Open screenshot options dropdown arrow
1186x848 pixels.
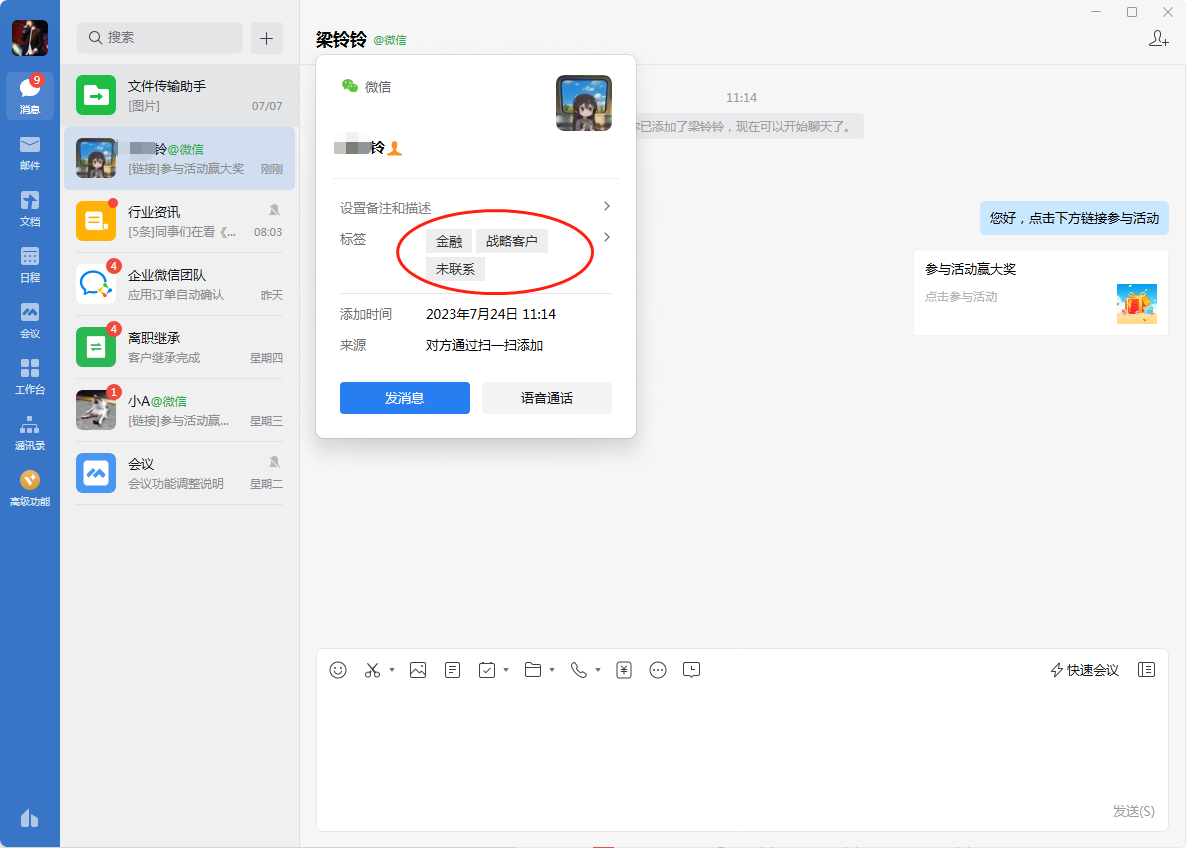click(x=392, y=669)
